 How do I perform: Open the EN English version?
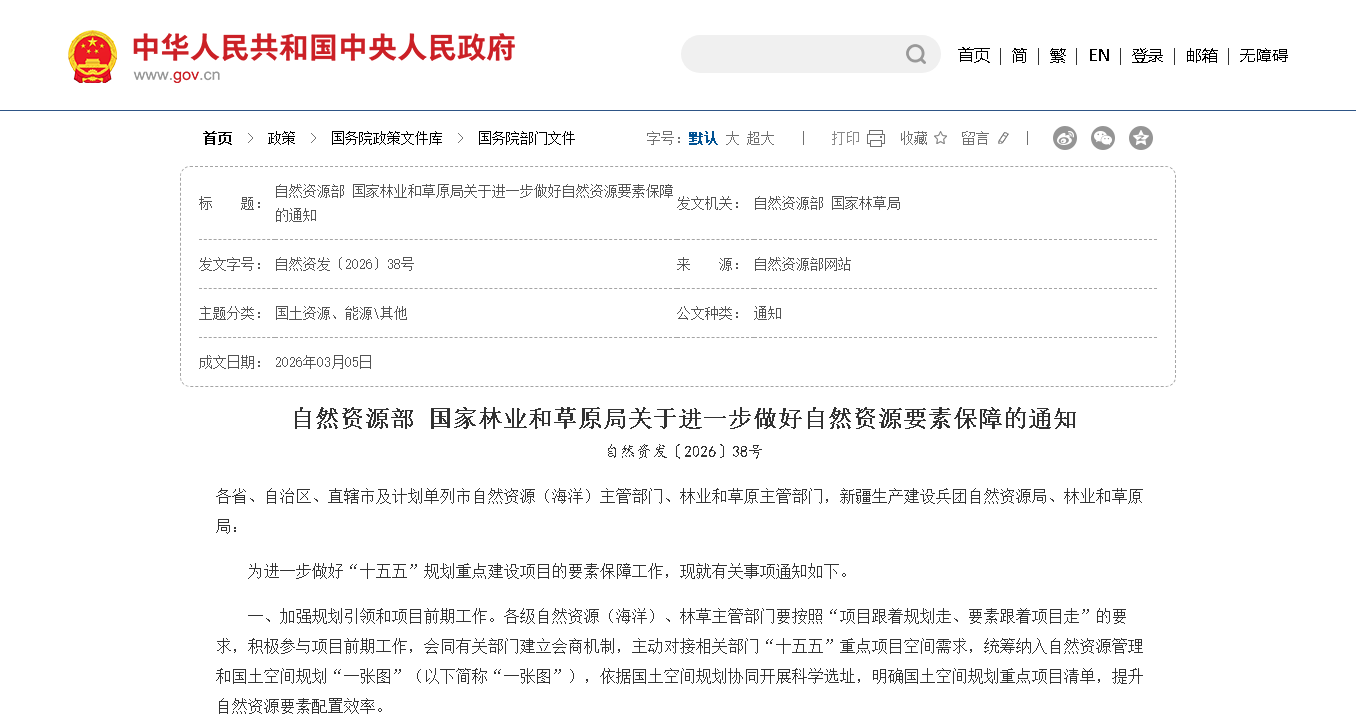1099,55
